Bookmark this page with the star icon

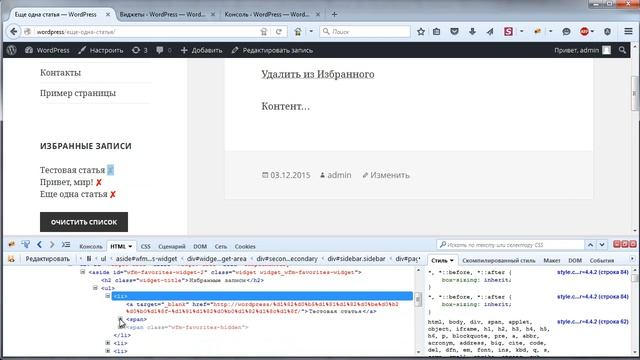click(421, 31)
